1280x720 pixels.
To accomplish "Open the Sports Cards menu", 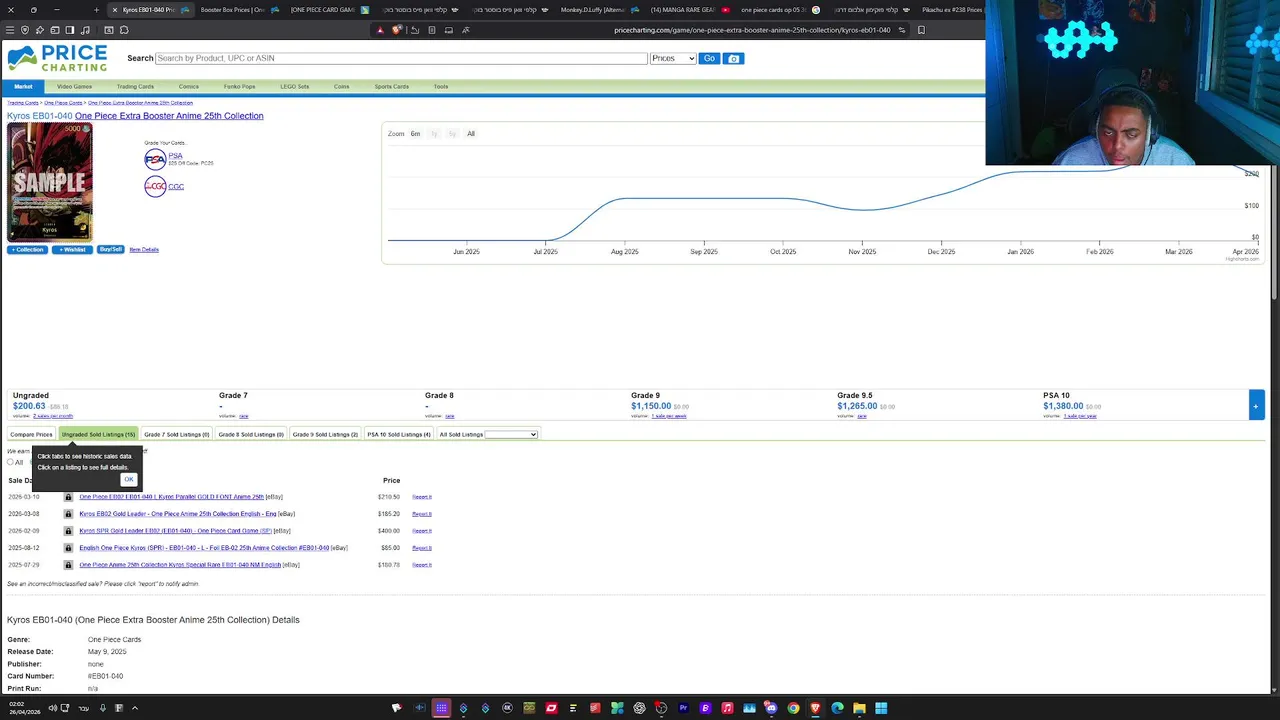I will [391, 86].
